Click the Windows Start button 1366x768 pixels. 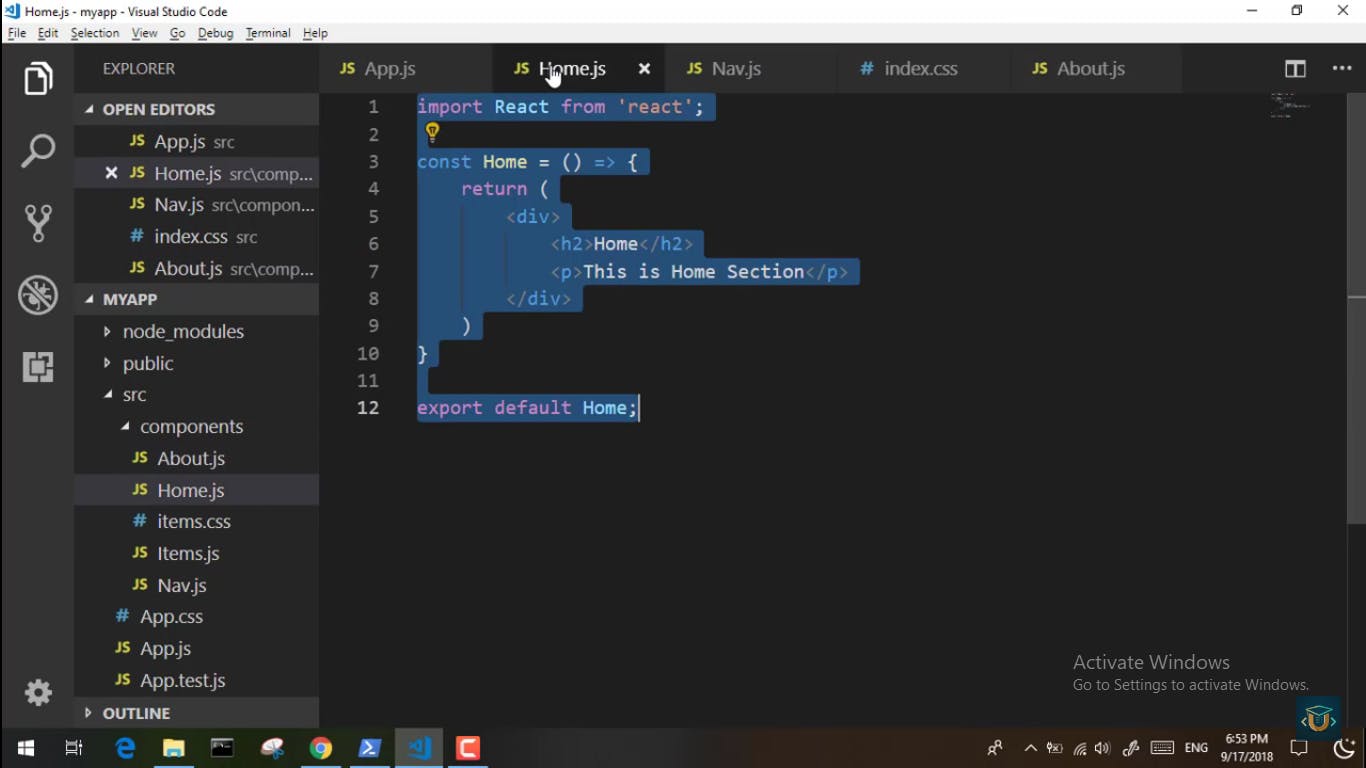(26, 748)
